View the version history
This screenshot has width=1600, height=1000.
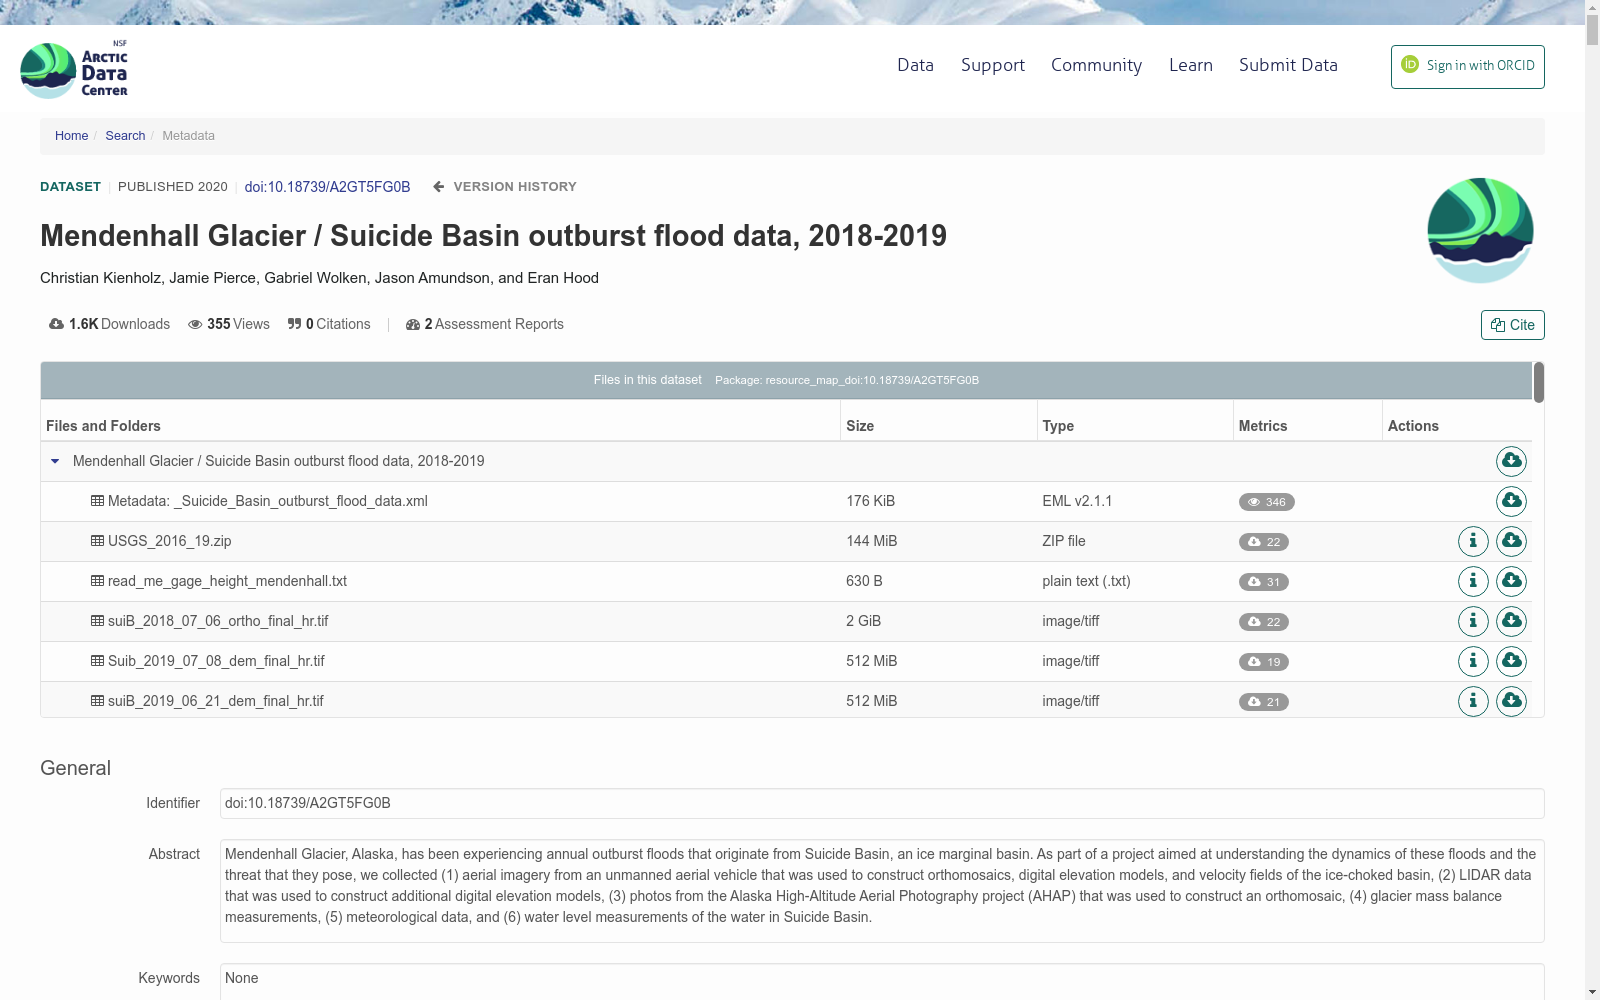tap(504, 187)
